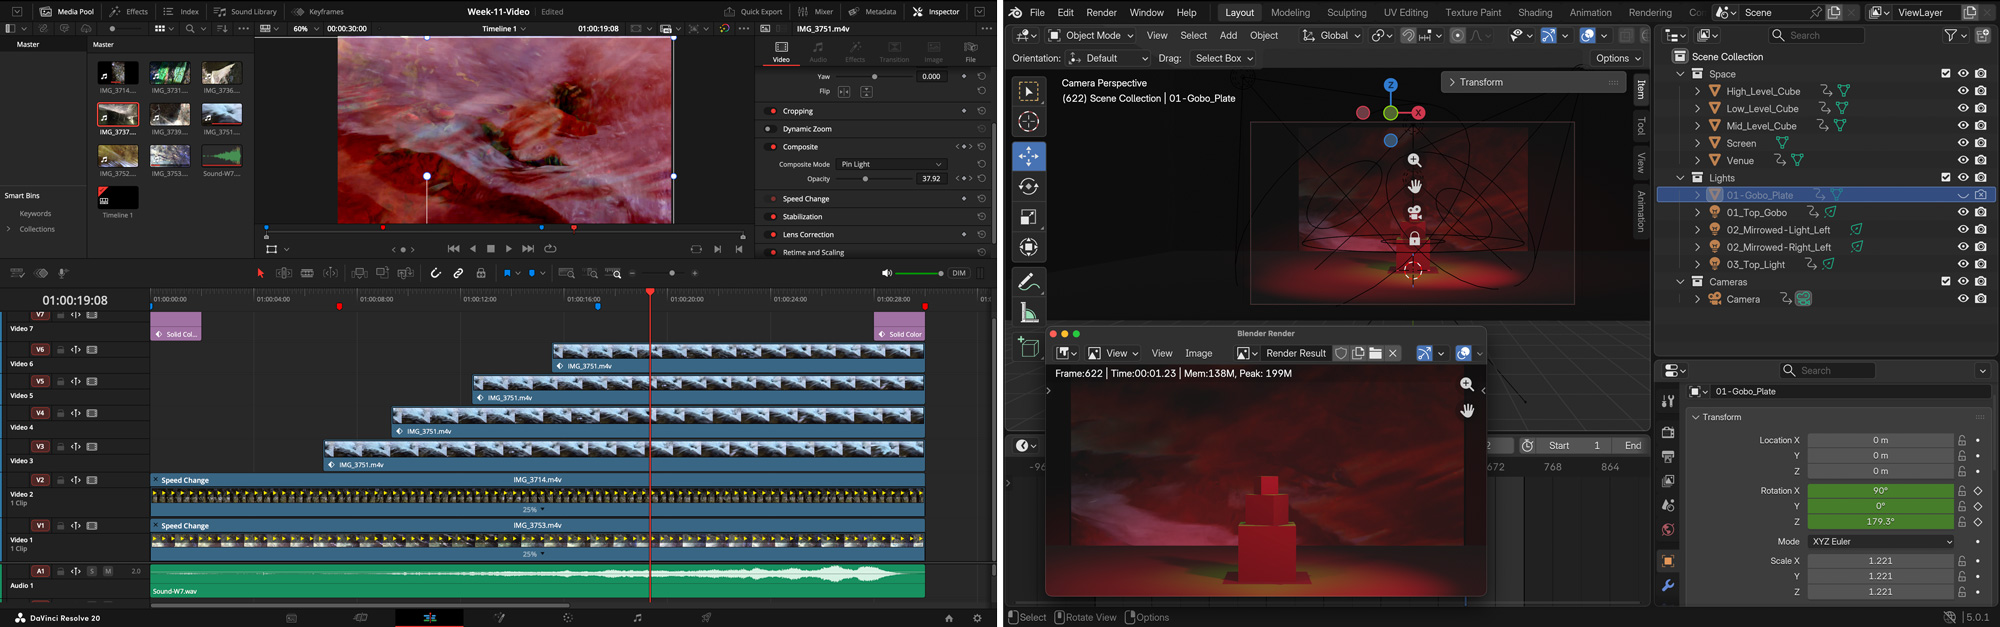Select the 3D Cursor tool
The height and width of the screenshot is (627, 2000).
[x=1028, y=122]
